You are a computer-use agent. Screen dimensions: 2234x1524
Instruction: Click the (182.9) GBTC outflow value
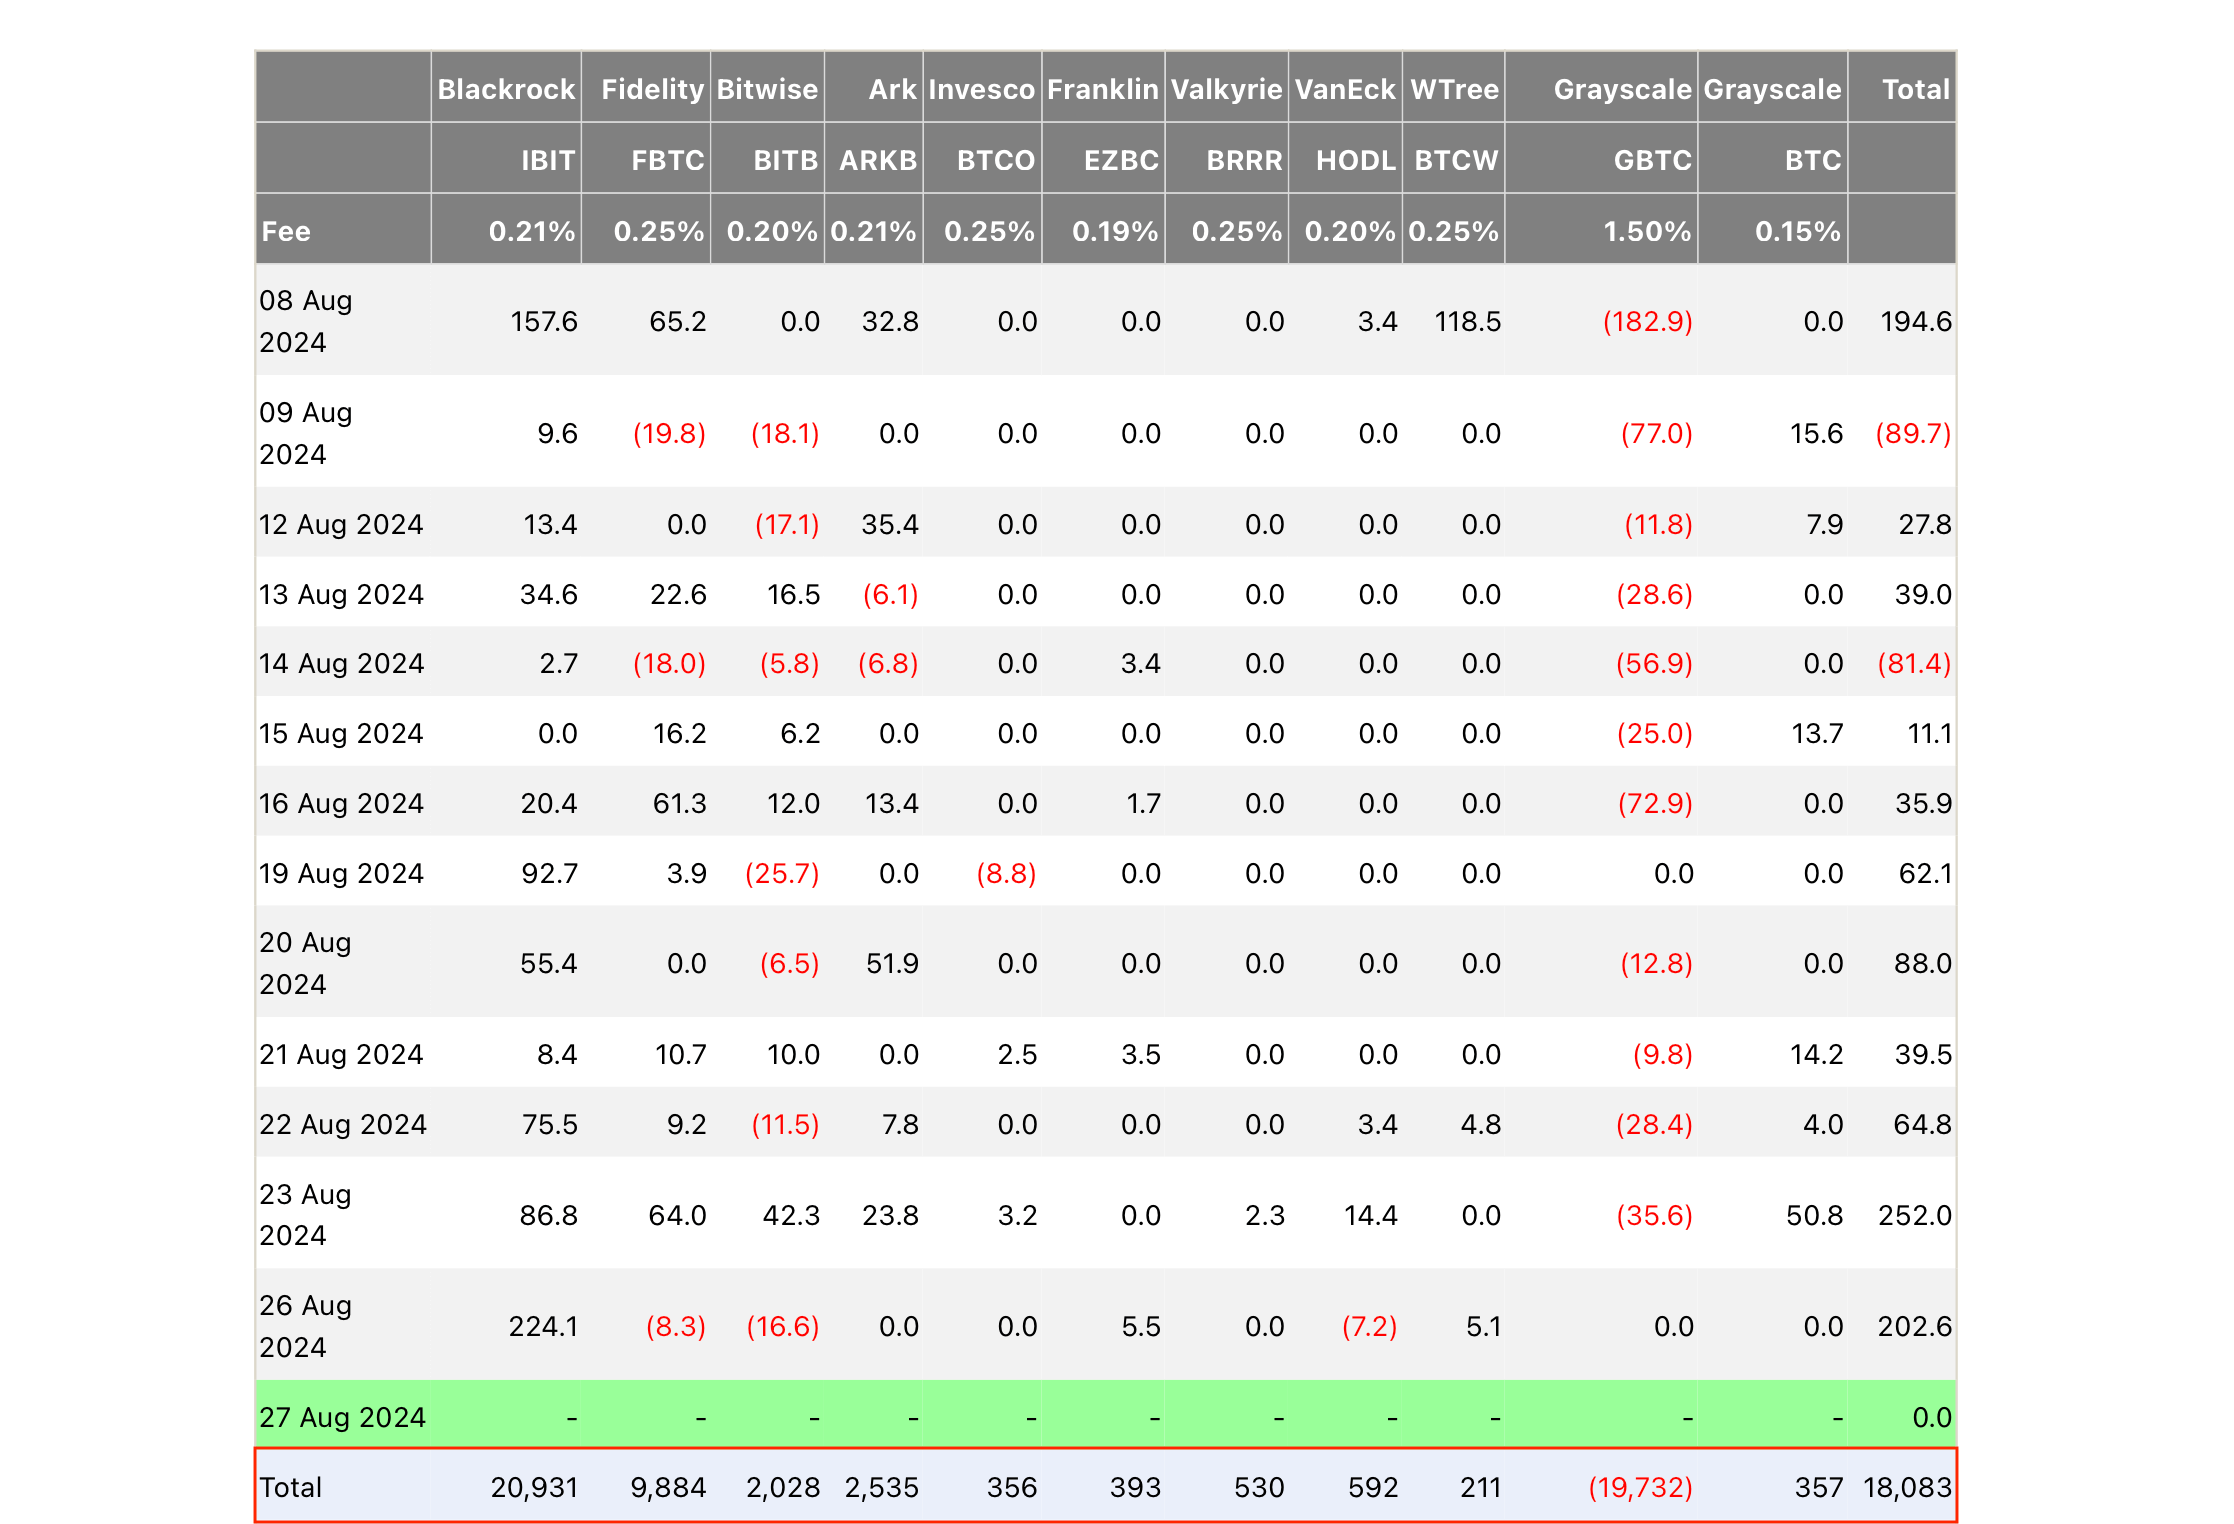pos(1647,321)
